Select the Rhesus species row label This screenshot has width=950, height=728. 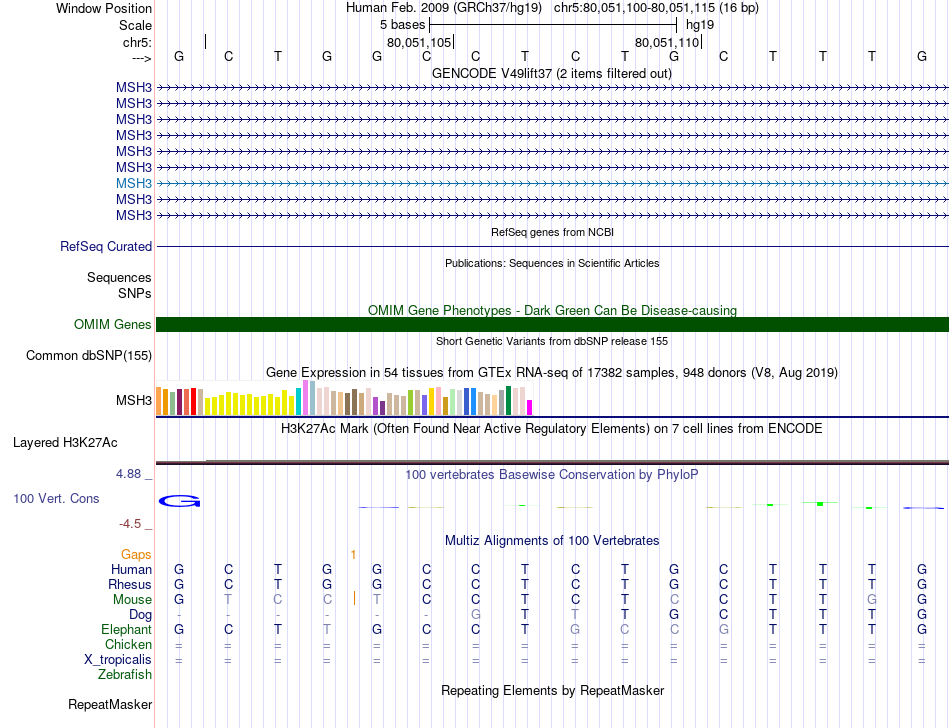point(130,584)
